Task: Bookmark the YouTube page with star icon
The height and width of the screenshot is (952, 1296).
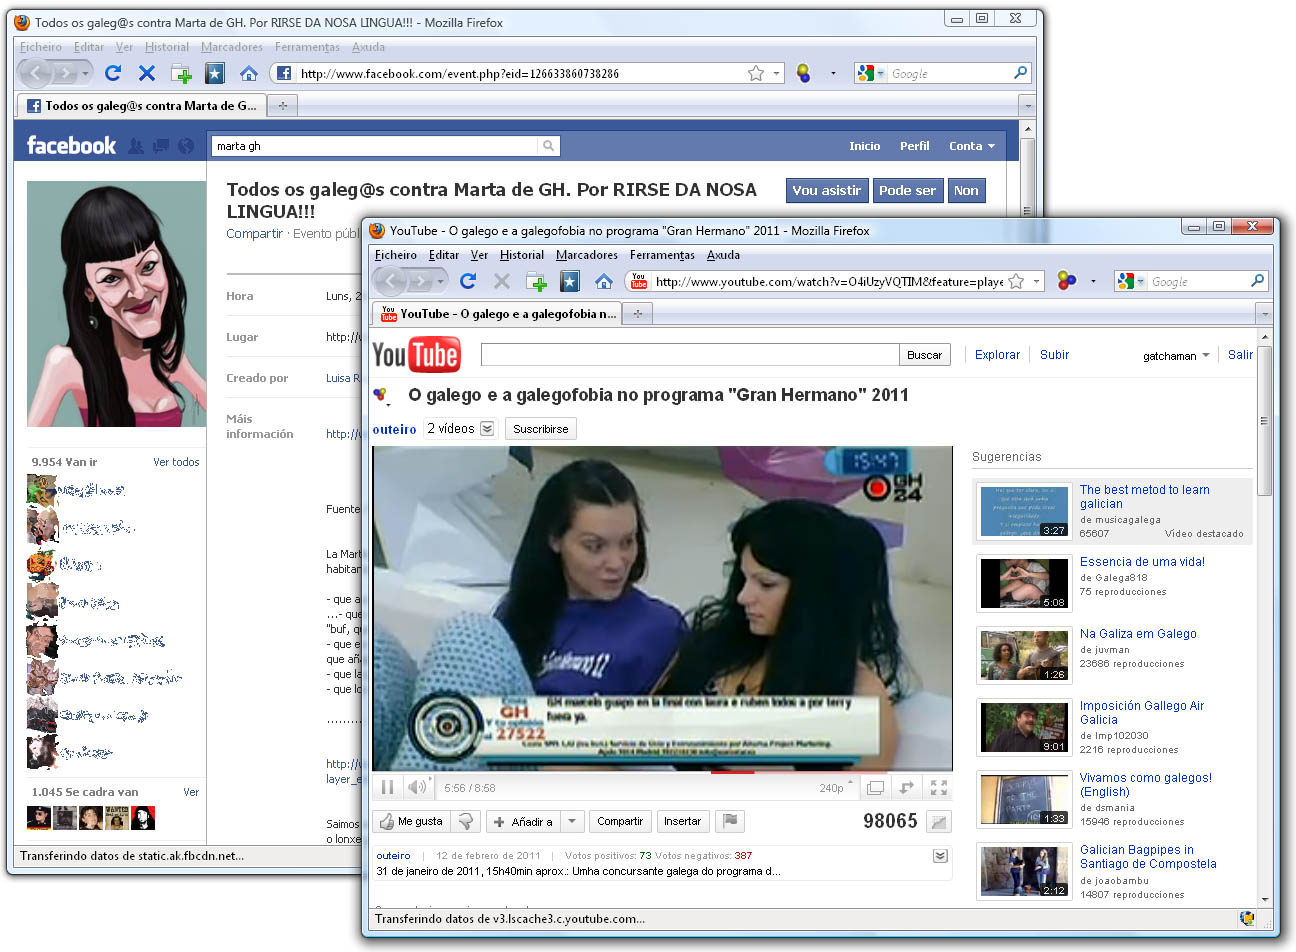Action: click(1016, 282)
